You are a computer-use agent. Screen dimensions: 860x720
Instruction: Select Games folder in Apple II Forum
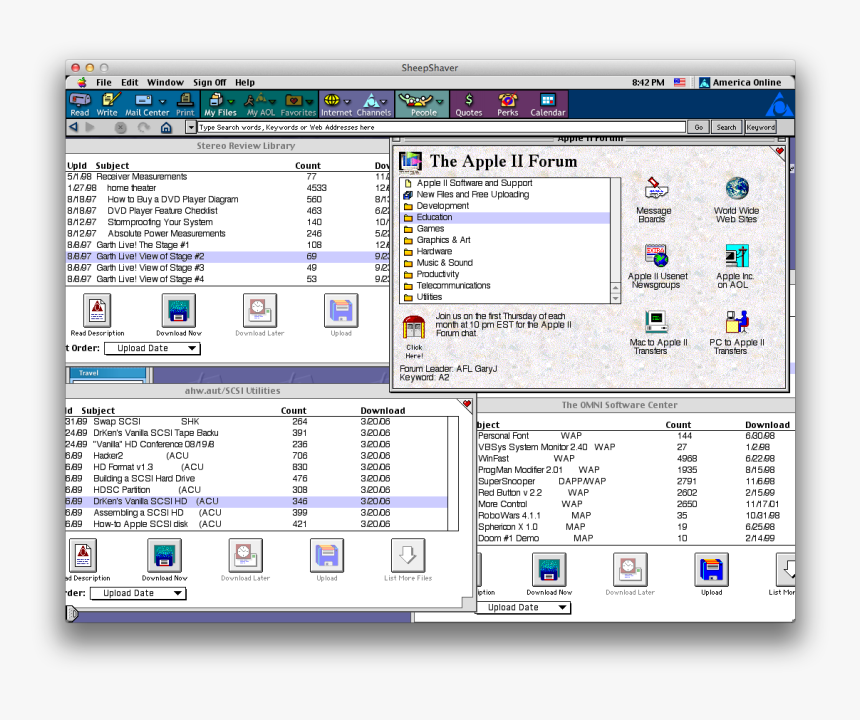[x=506, y=229]
